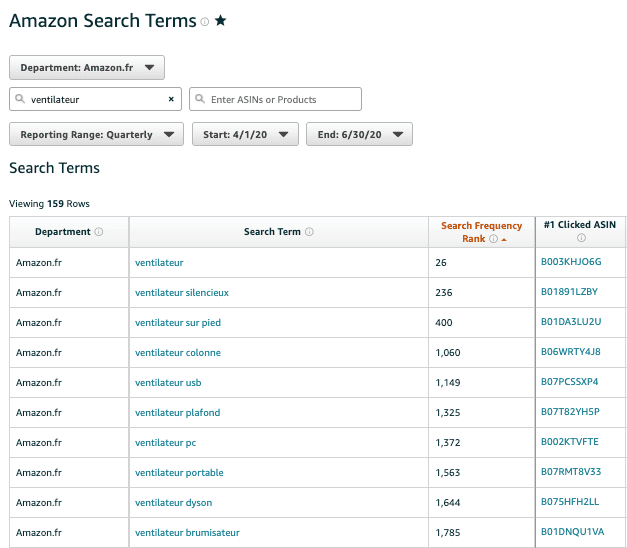Click the info icon next to Amazon Search Terms
The image size is (627, 548).
(205, 22)
